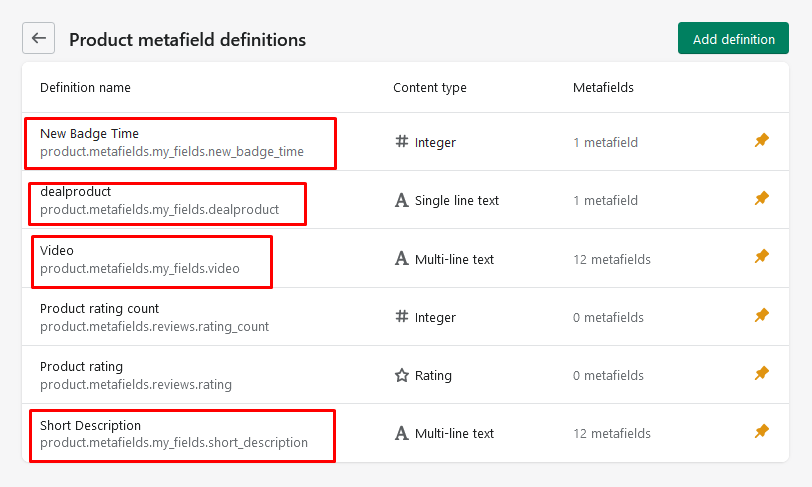Toggle the pin for Video metafield

[x=761, y=258]
